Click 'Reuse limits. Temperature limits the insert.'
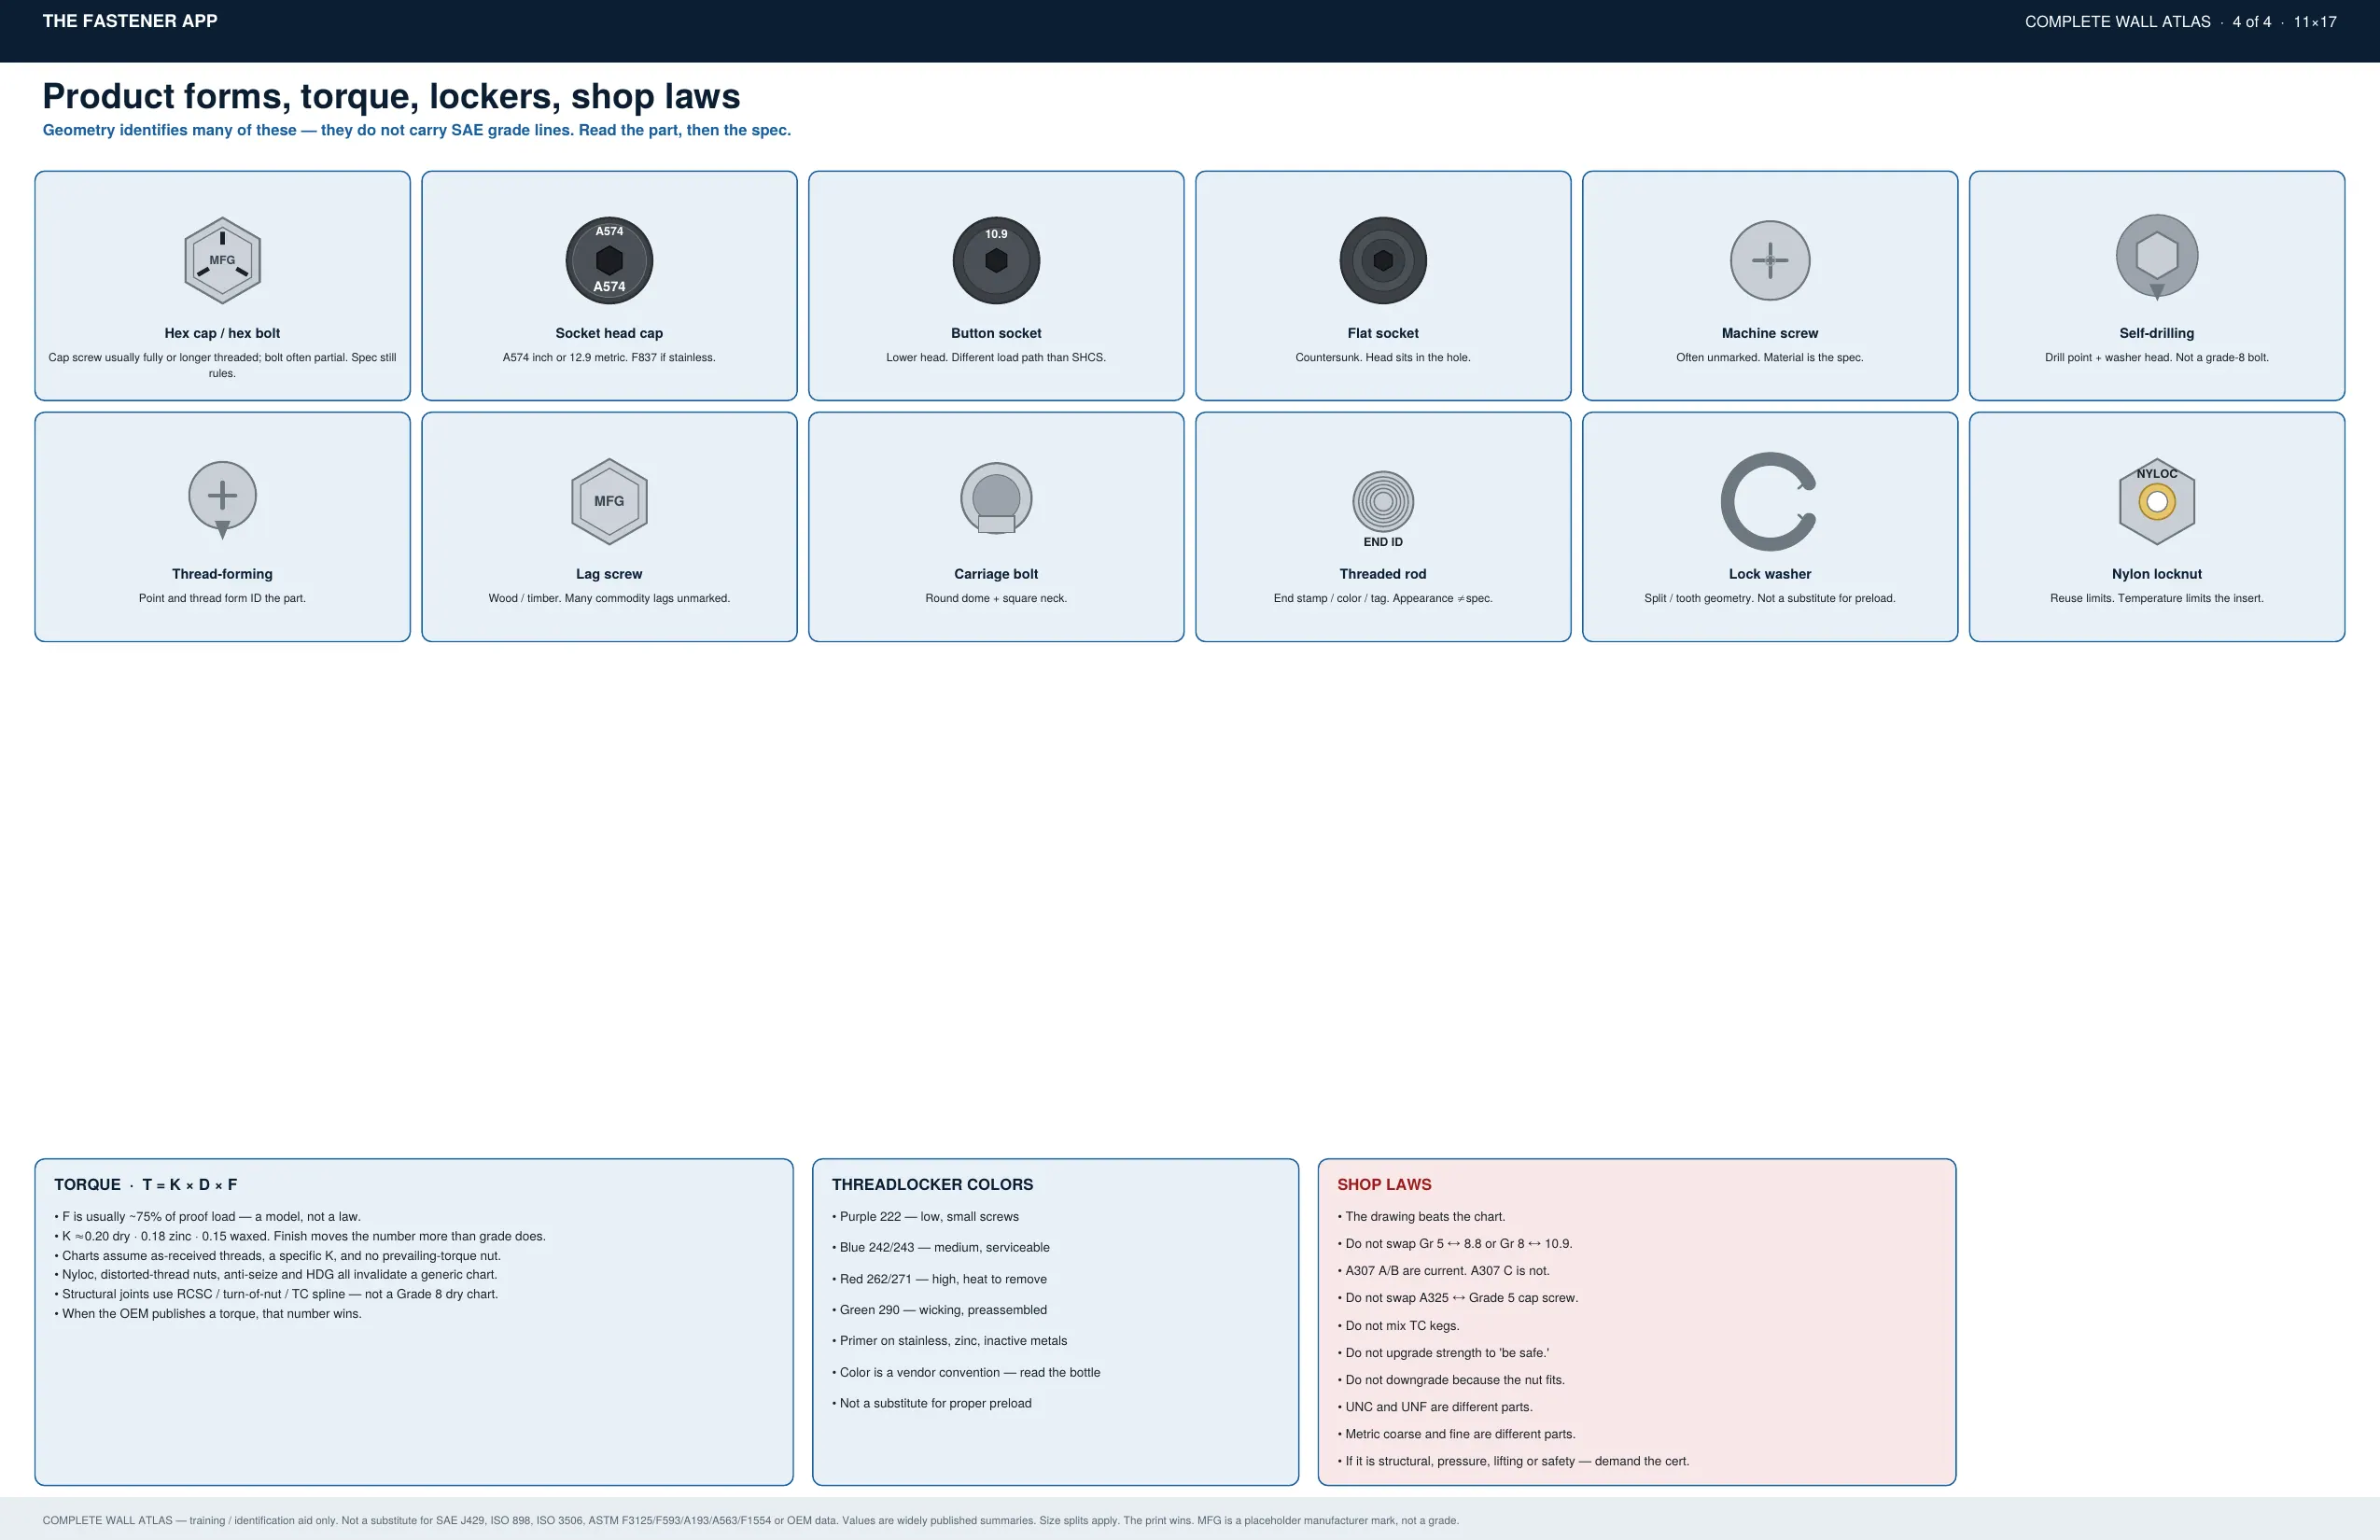Image resolution: width=2380 pixels, height=1540 pixels. click(2157, 598)
